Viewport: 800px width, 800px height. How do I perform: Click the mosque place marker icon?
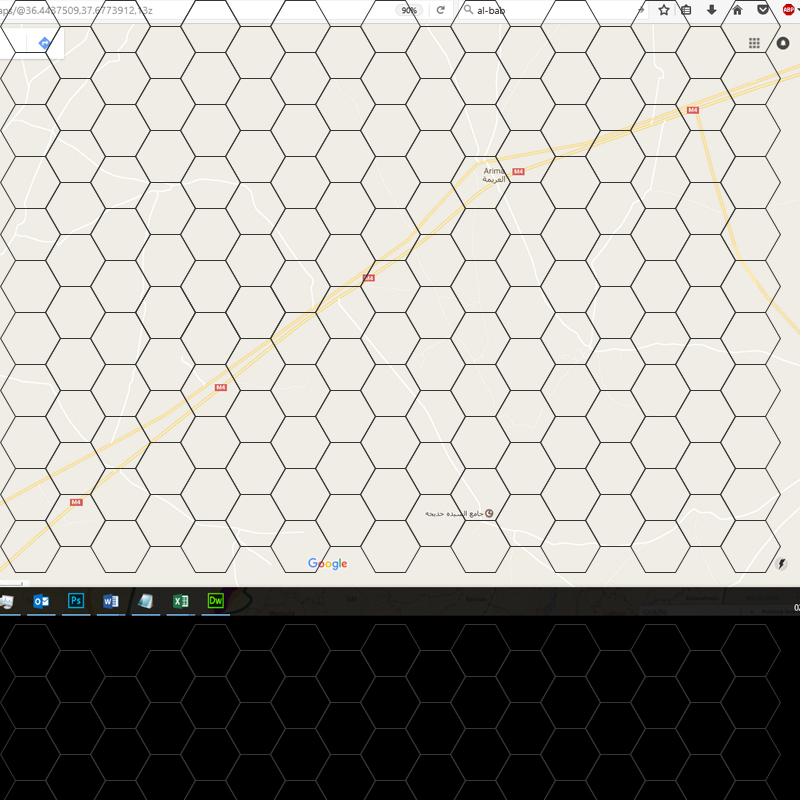click(489, 513)
